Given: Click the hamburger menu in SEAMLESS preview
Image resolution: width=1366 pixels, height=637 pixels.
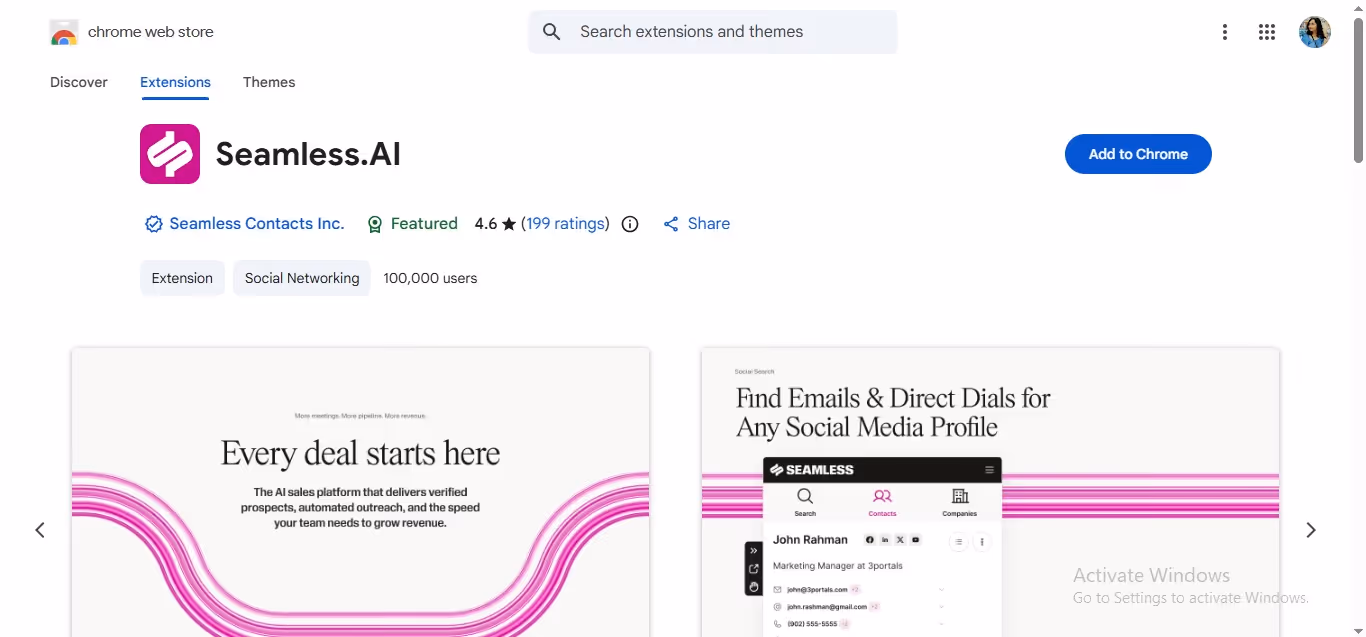Looking at the screenshot, I should click(x=990, y=470).
